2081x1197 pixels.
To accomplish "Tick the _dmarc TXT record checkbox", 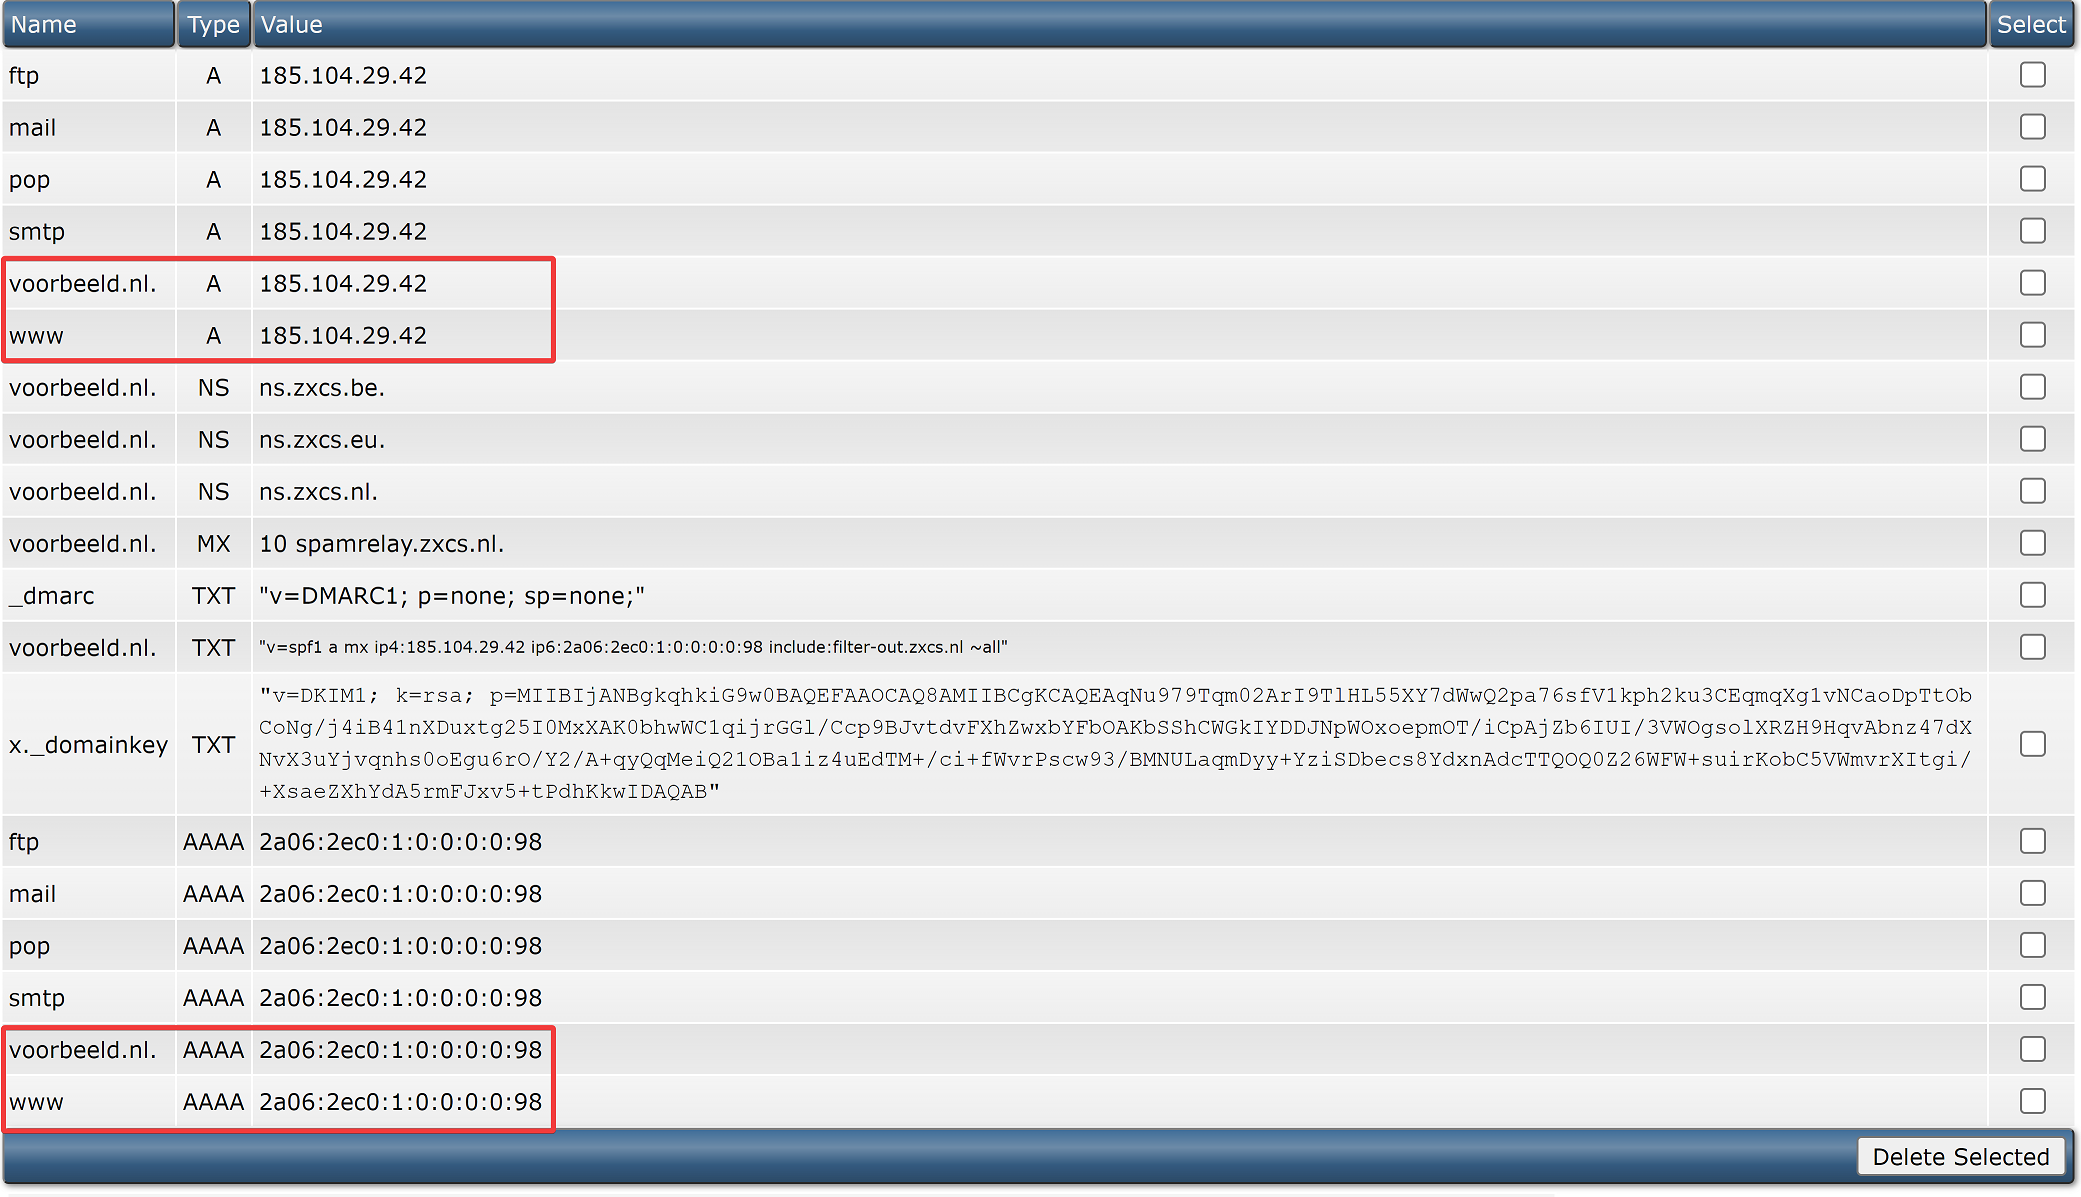I will (x=2032, y=595).
